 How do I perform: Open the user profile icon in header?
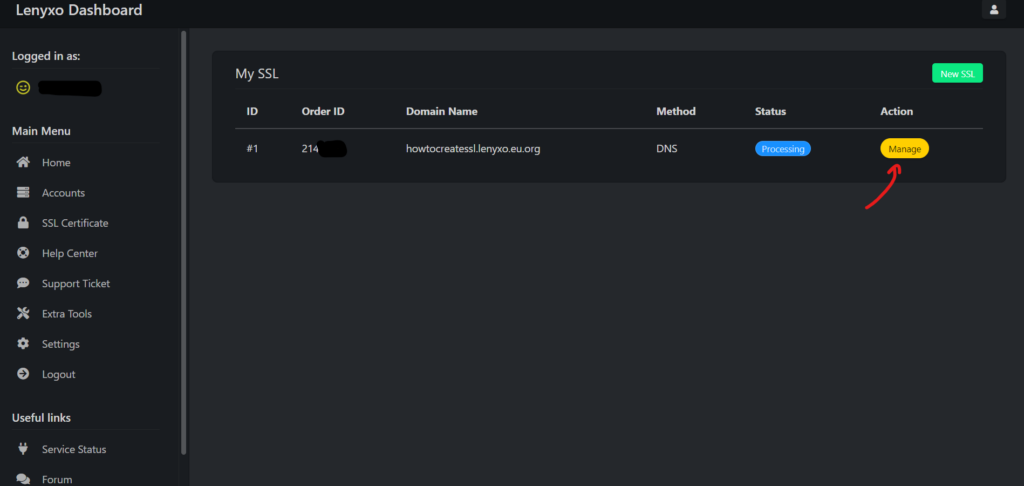click(993, 10)
